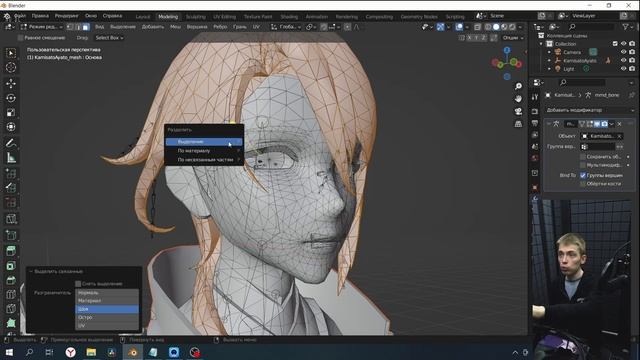Switch perspective/orthographic grid icon
This screenshot has width=640, height=360.
(518, 124)
